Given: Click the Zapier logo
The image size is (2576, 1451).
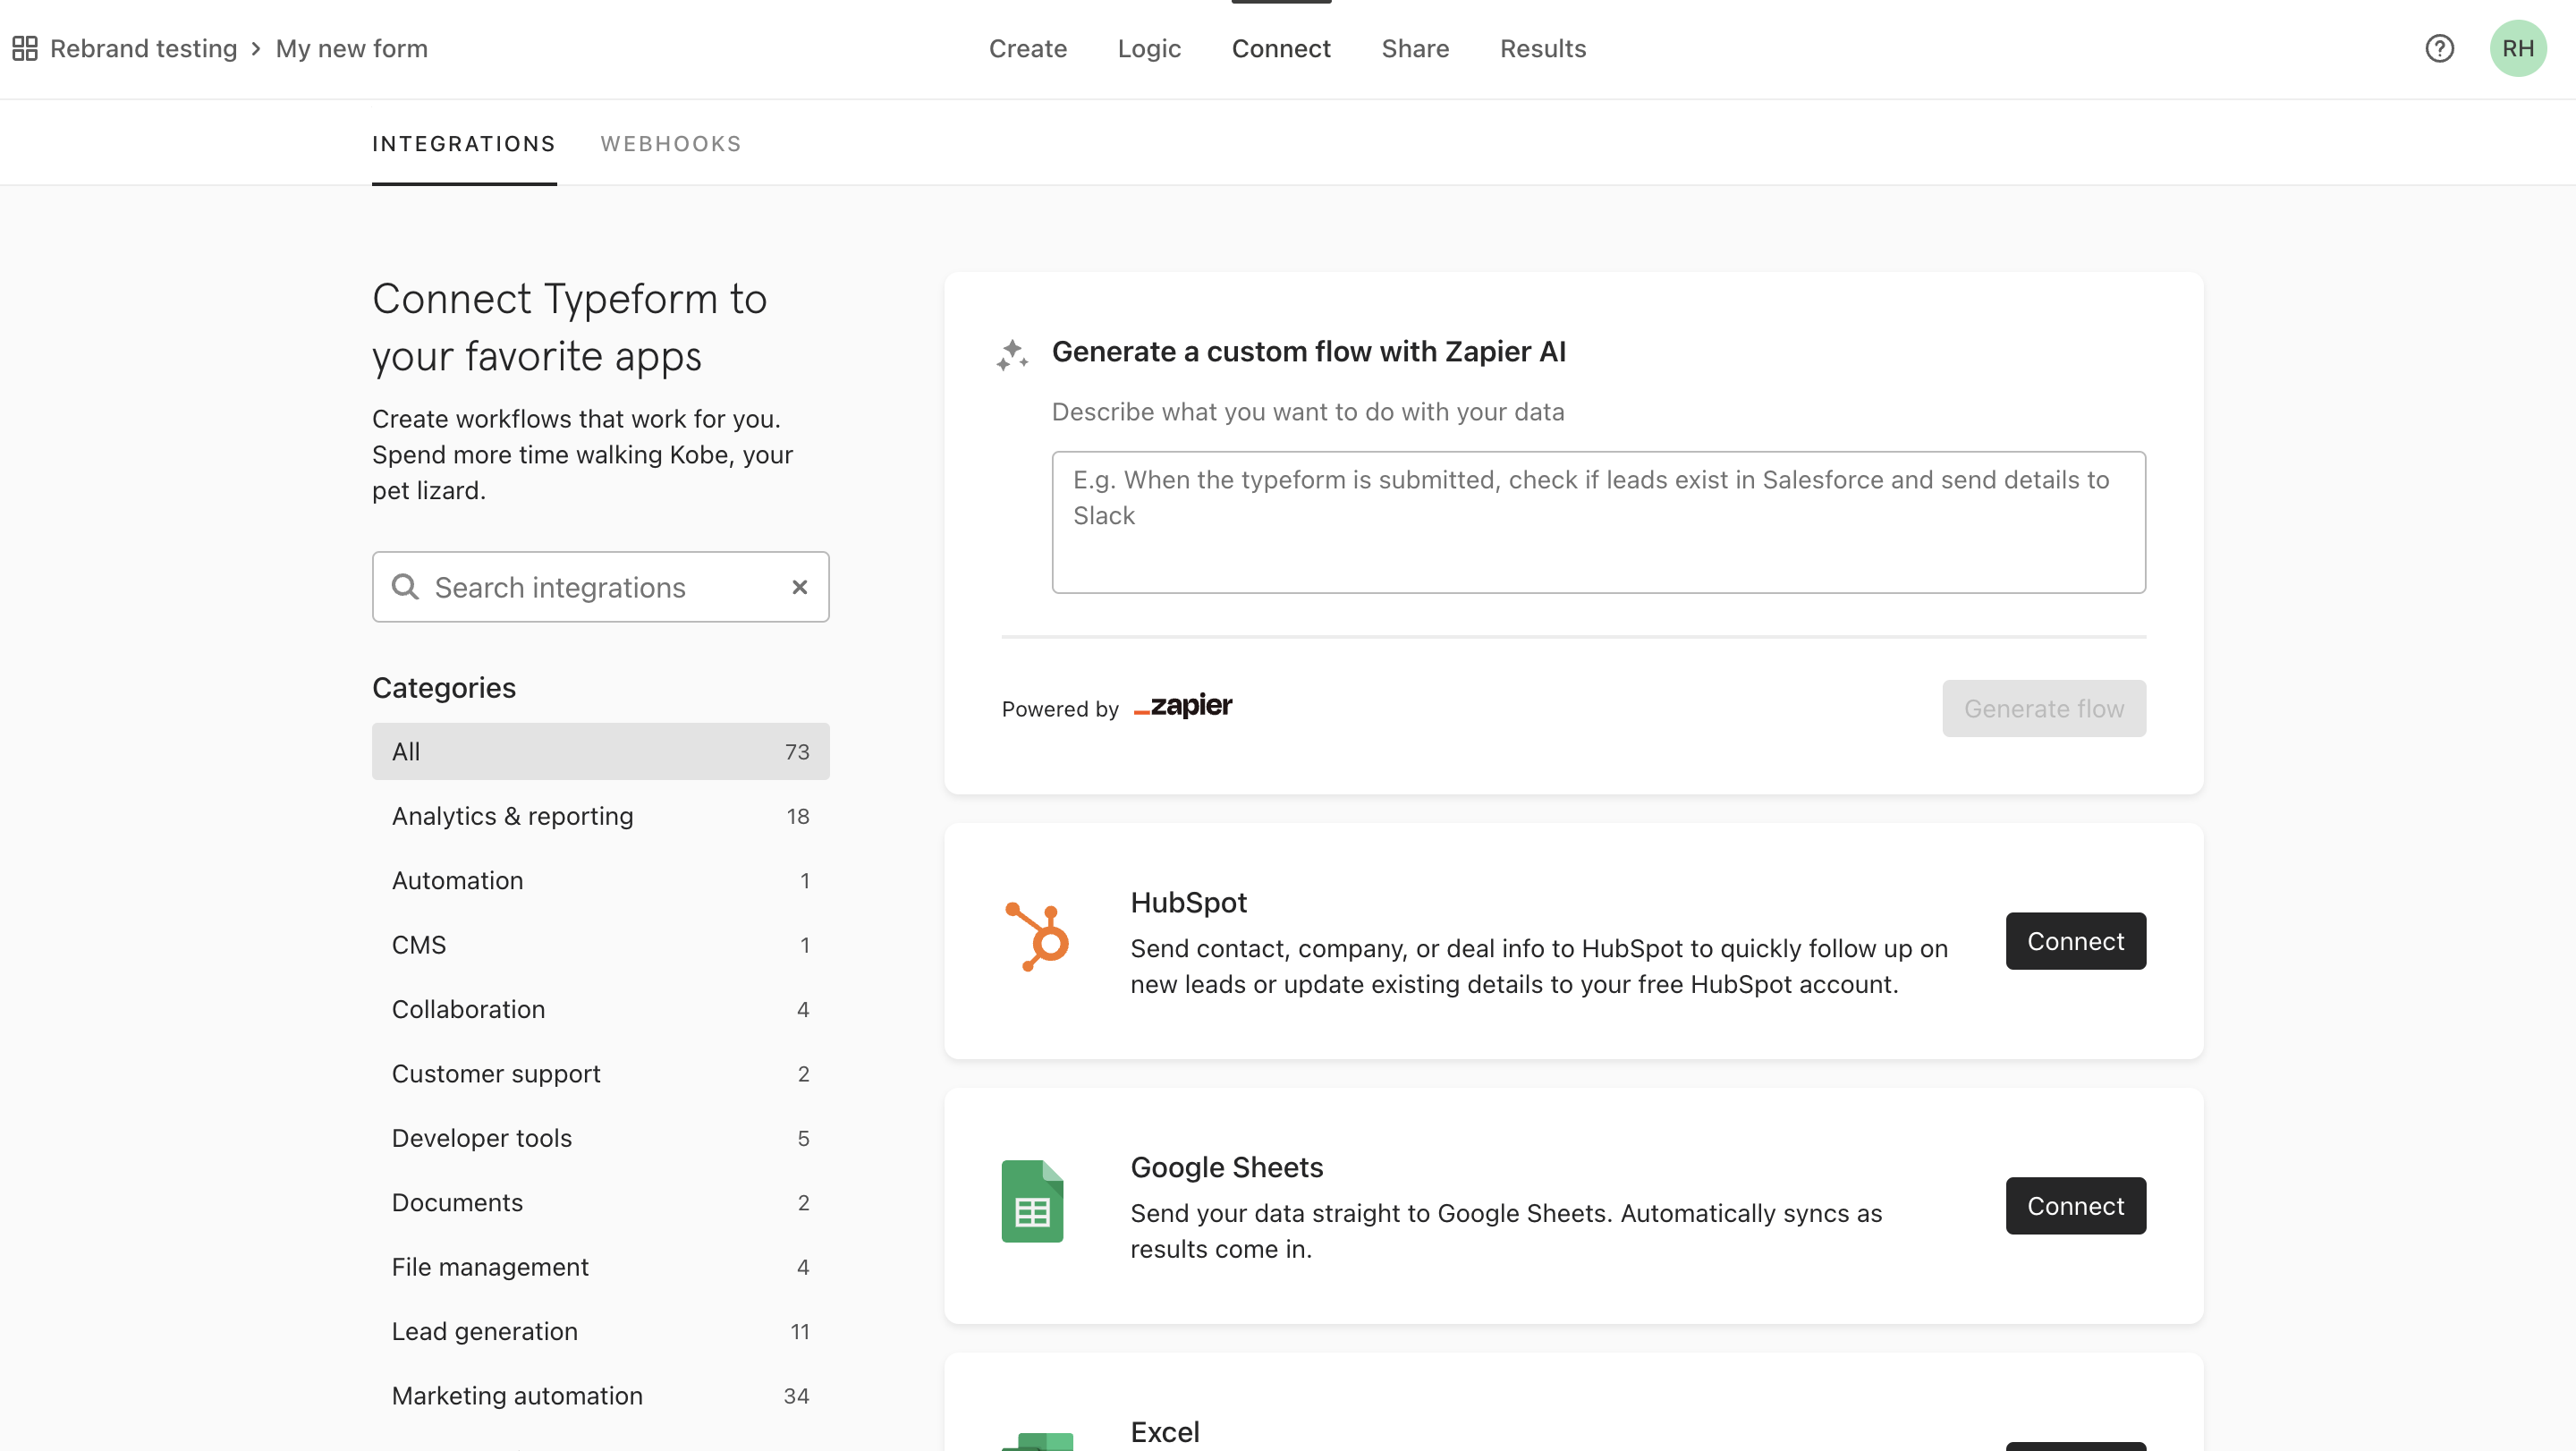Looking at the screenshot, I should coord(1183,706).
